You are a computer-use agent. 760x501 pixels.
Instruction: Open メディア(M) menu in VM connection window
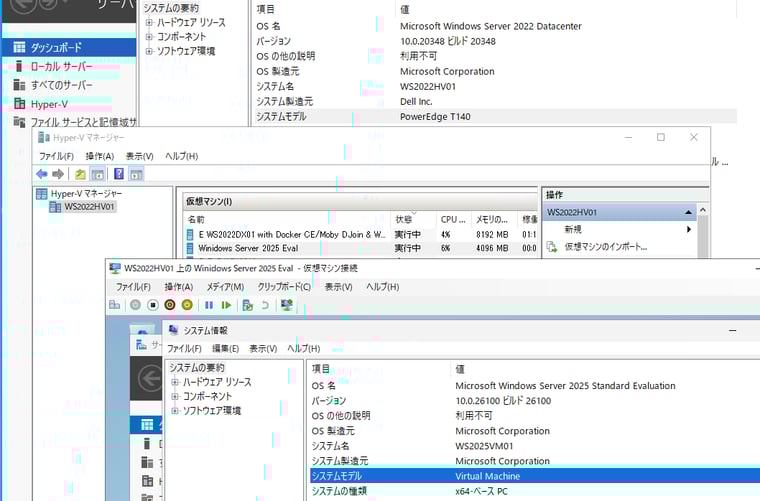(x=225, y=287)
